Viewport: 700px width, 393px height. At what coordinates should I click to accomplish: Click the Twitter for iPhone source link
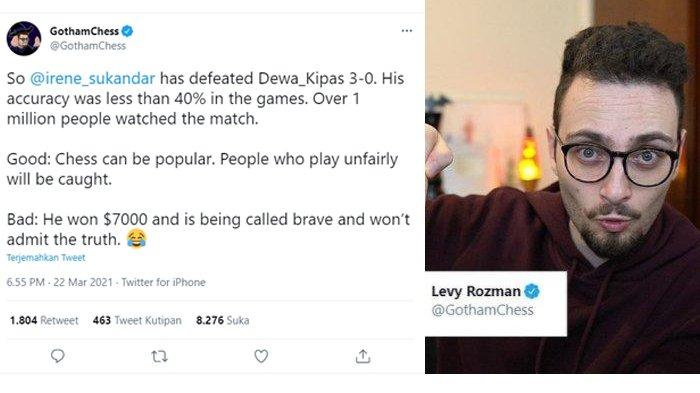pos(163,282)
